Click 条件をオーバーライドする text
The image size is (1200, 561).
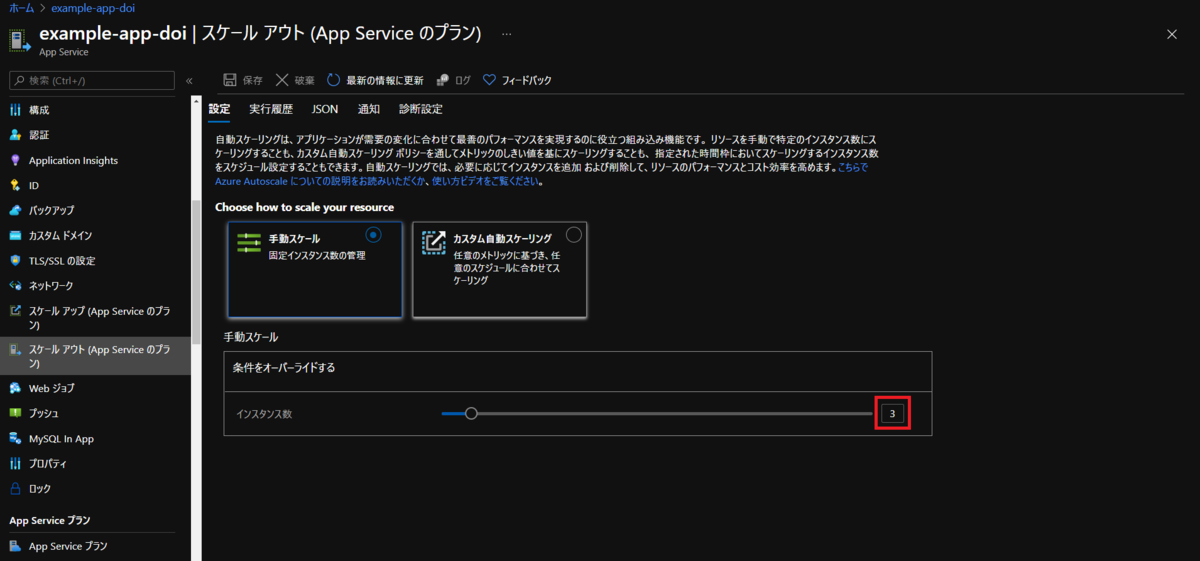point(284,368)
